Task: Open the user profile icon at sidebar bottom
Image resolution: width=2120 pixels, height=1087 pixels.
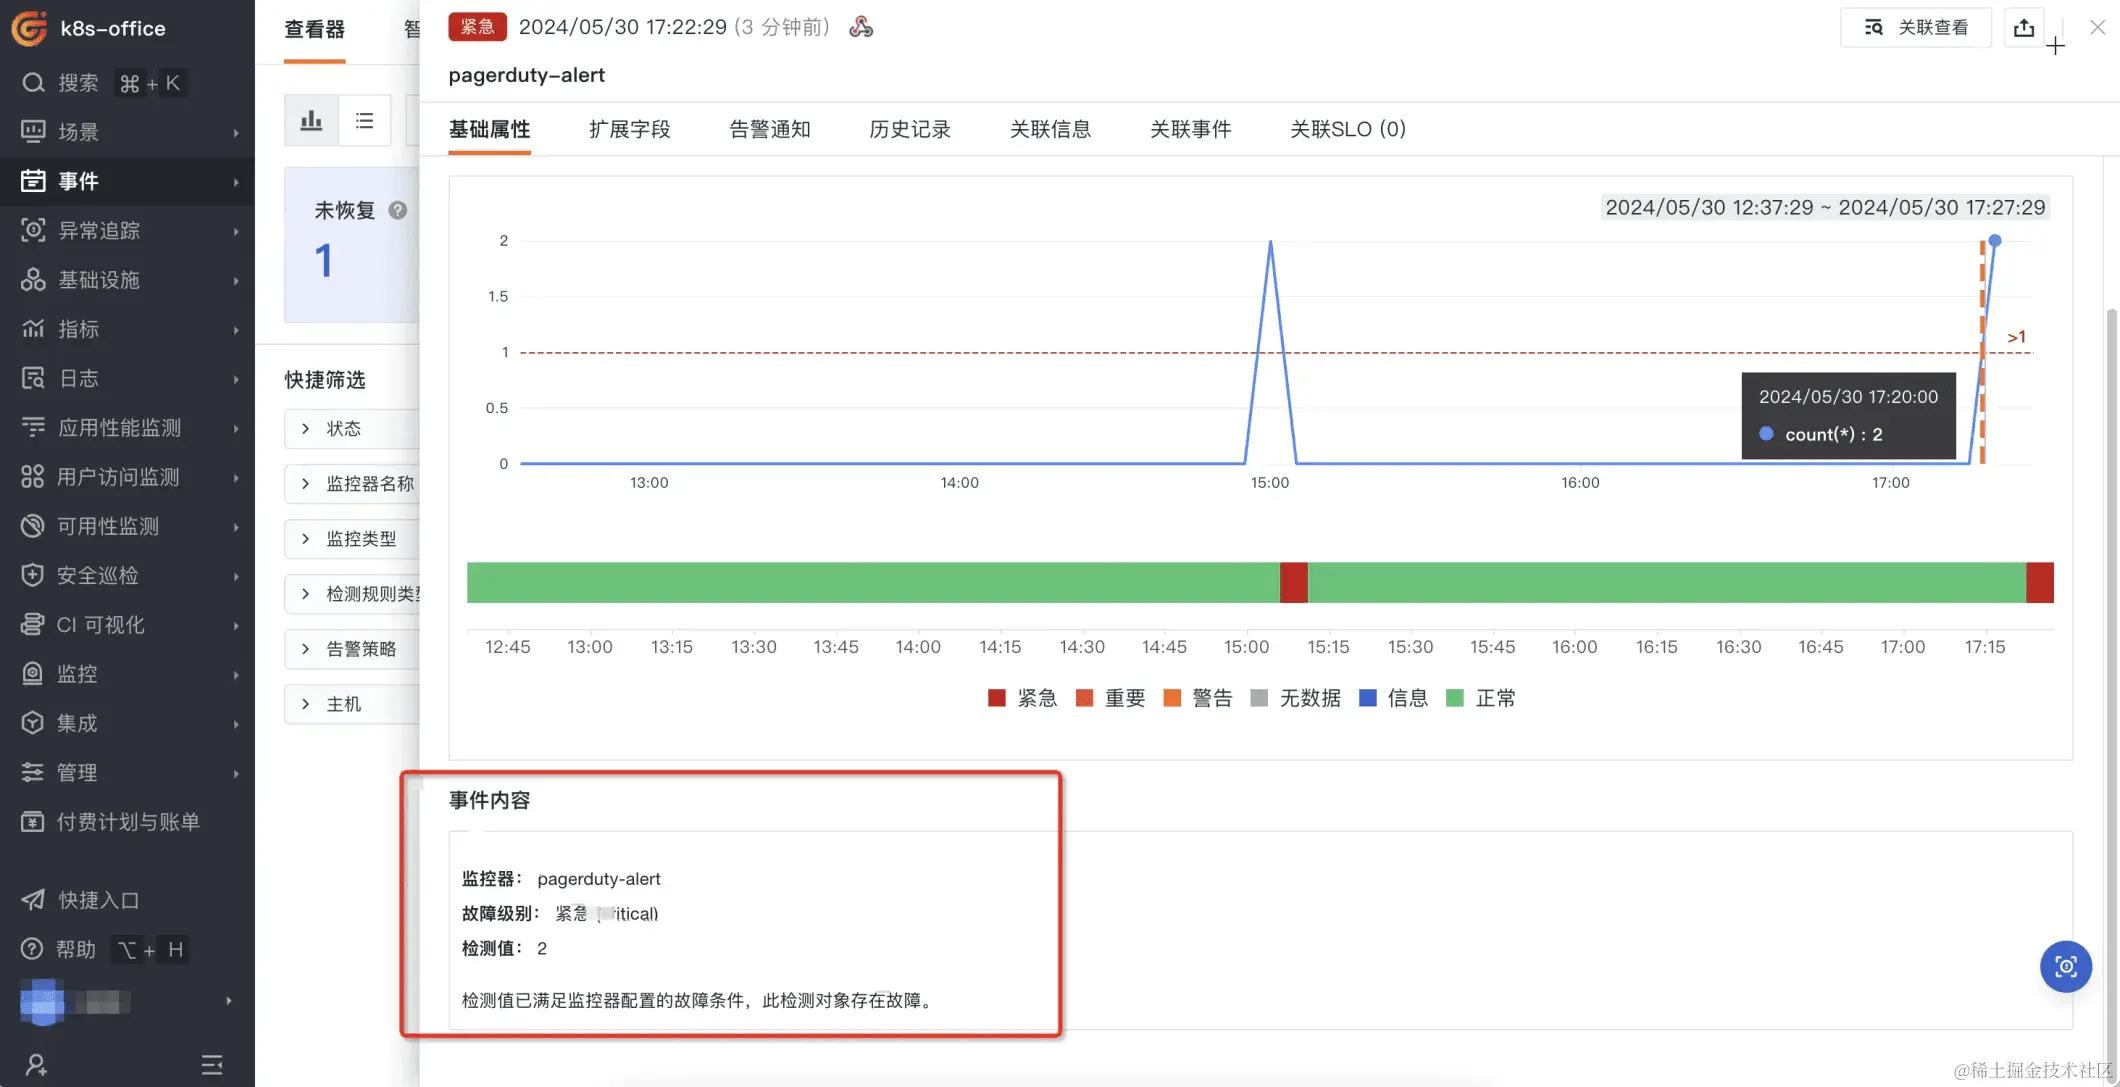Action: pos(36,1064)
